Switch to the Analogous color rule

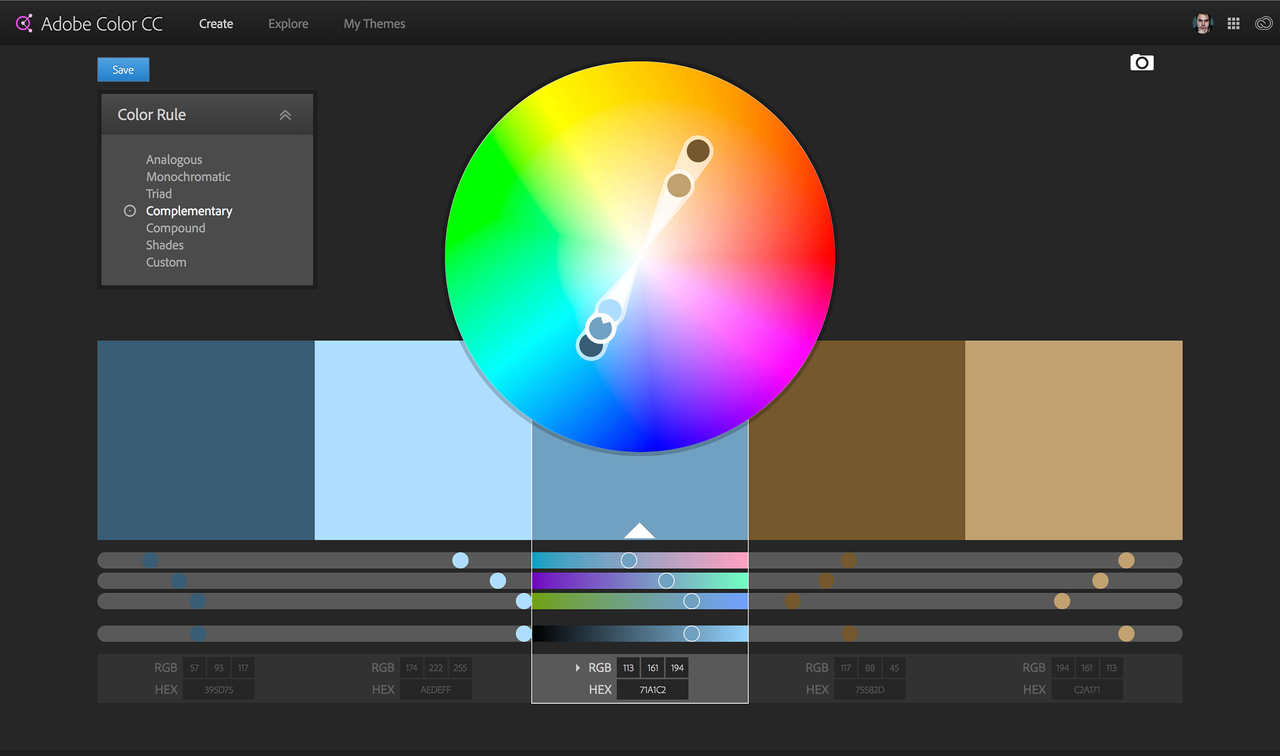coord(174,159)
